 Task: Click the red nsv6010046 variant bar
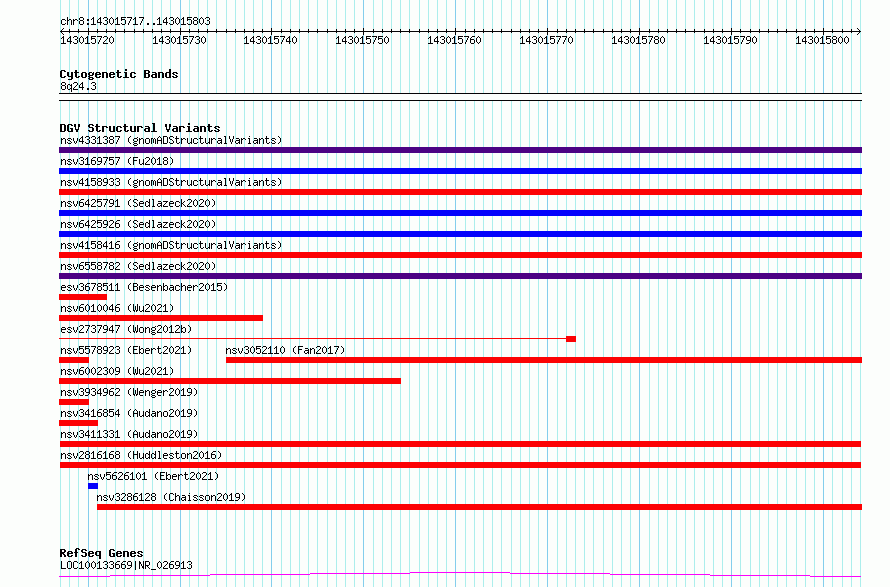(161, 318)
